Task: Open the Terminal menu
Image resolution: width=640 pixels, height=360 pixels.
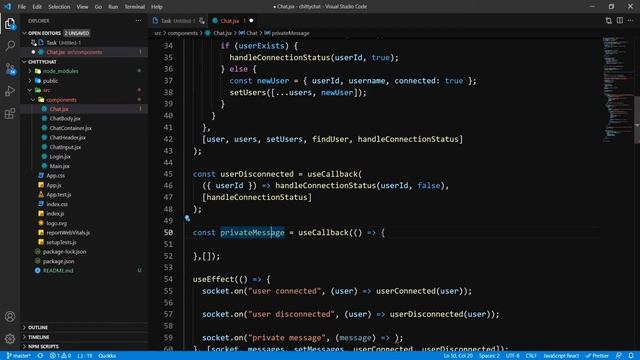Action: 135,7
